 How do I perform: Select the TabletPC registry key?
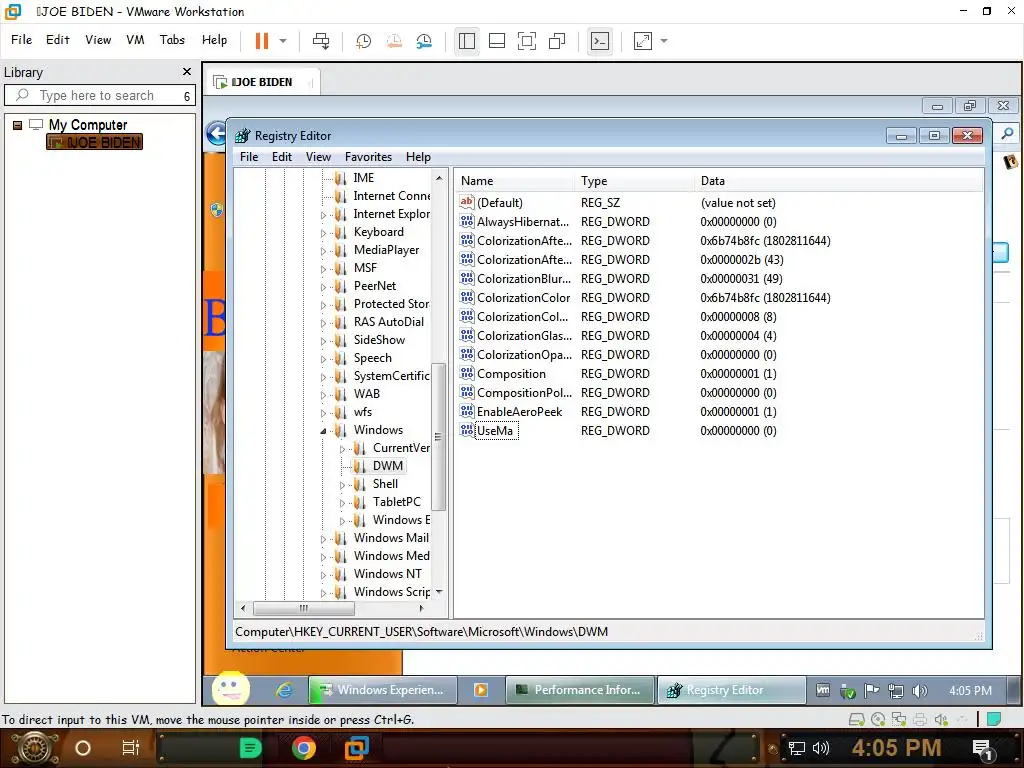coord(396,502)
